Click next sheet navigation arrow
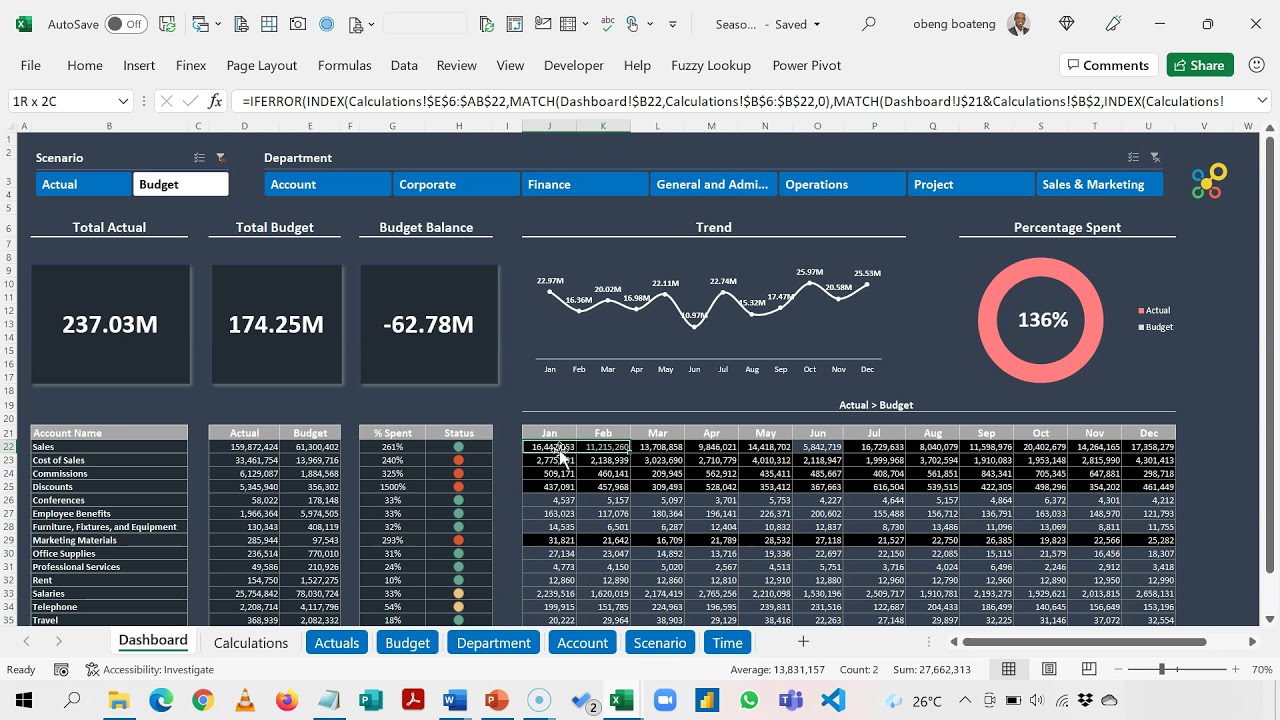The width and height of the screenshot is (1280, 720). [x=59, y=642]
